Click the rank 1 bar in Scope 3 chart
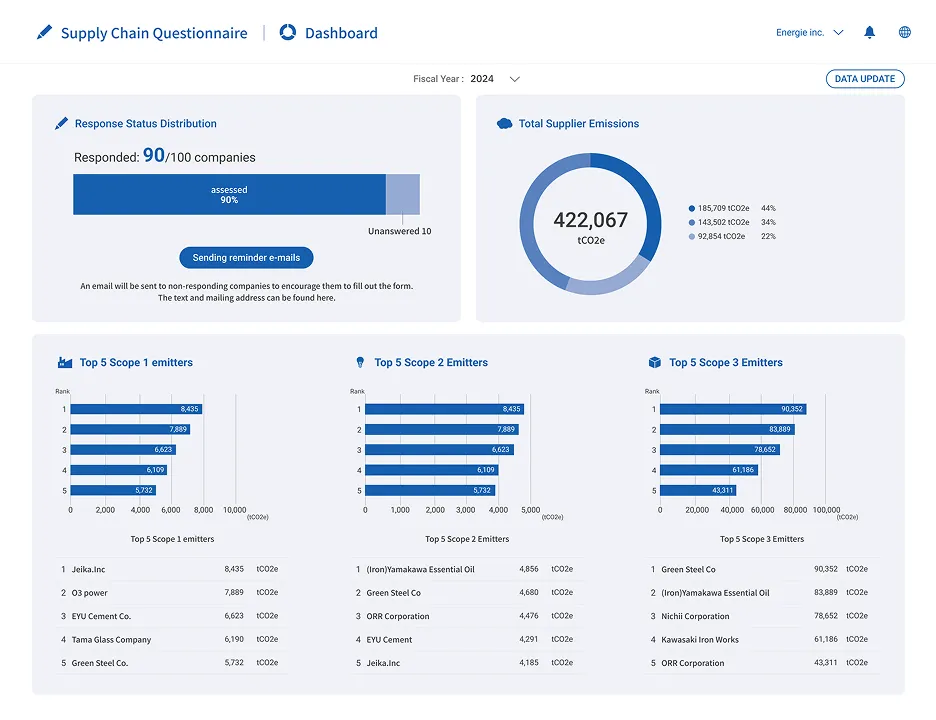Viewport: 936px width, 720px height. tap(732, 409)
